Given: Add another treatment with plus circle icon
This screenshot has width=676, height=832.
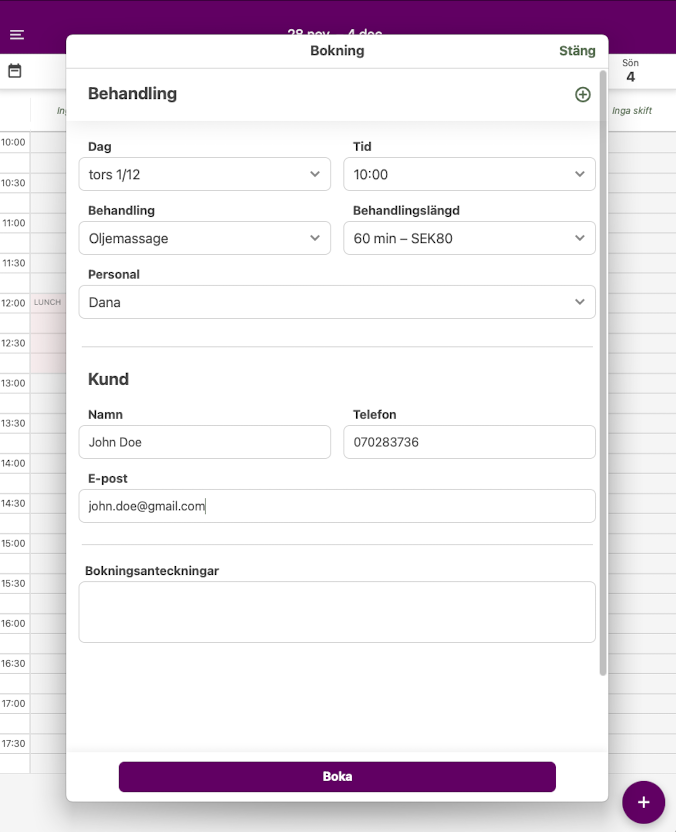Looking at the screenshot, I should pyautogui.click(x=583, y=94).
